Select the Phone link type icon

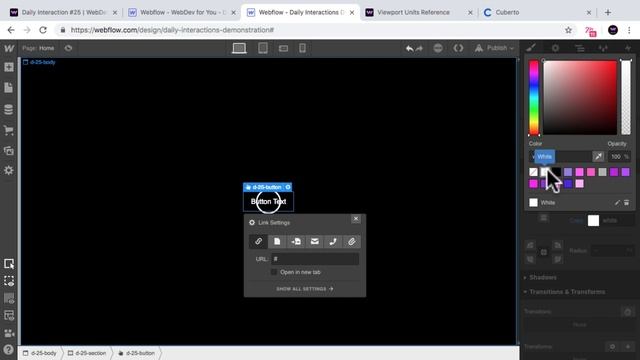point(333,242)
